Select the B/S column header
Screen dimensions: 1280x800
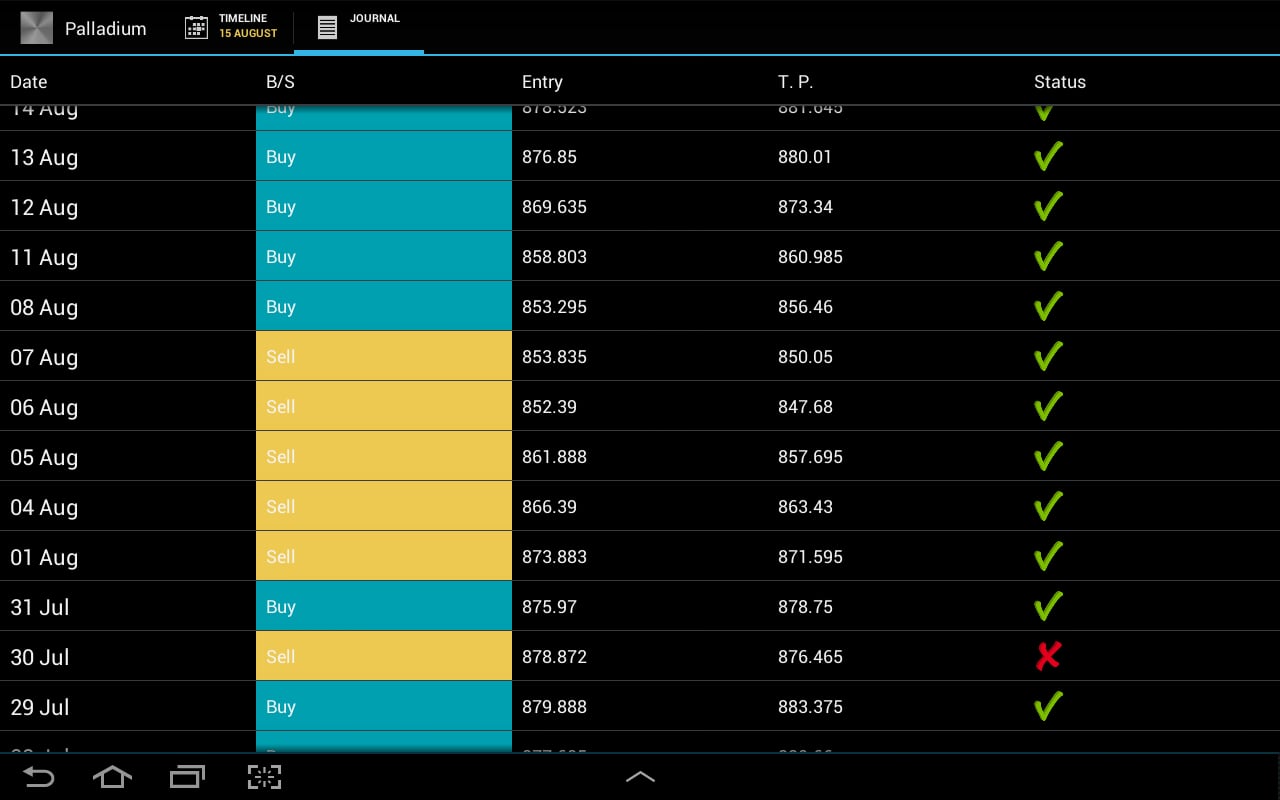pos(280,82)
